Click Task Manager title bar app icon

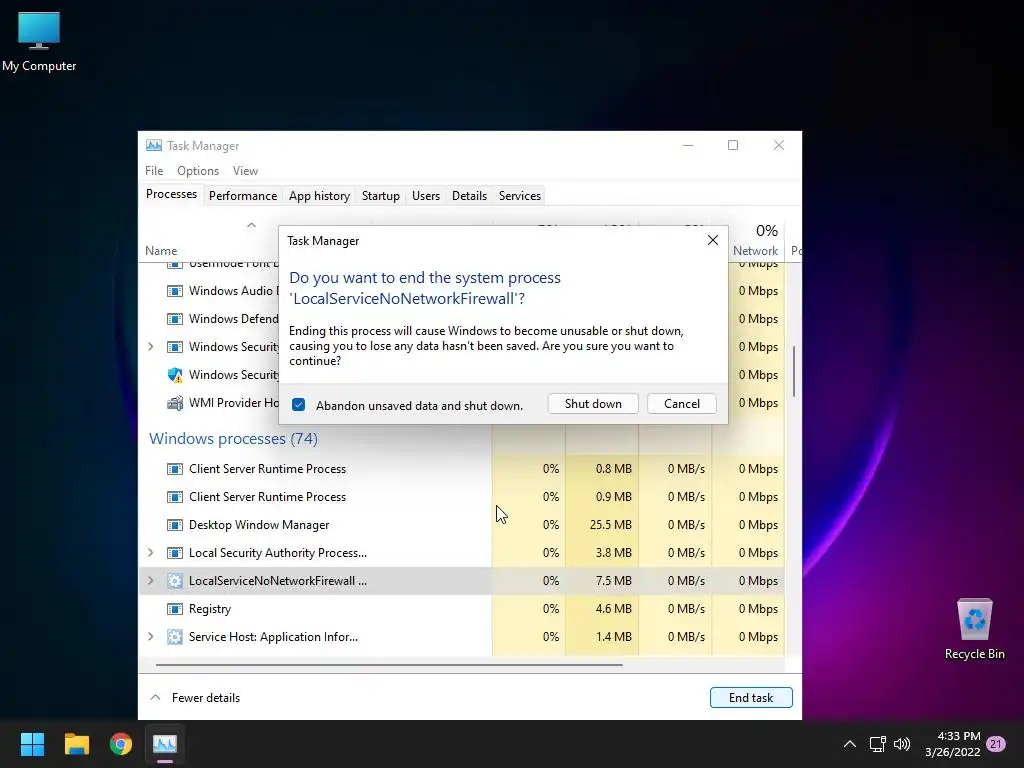coord(154,146)
